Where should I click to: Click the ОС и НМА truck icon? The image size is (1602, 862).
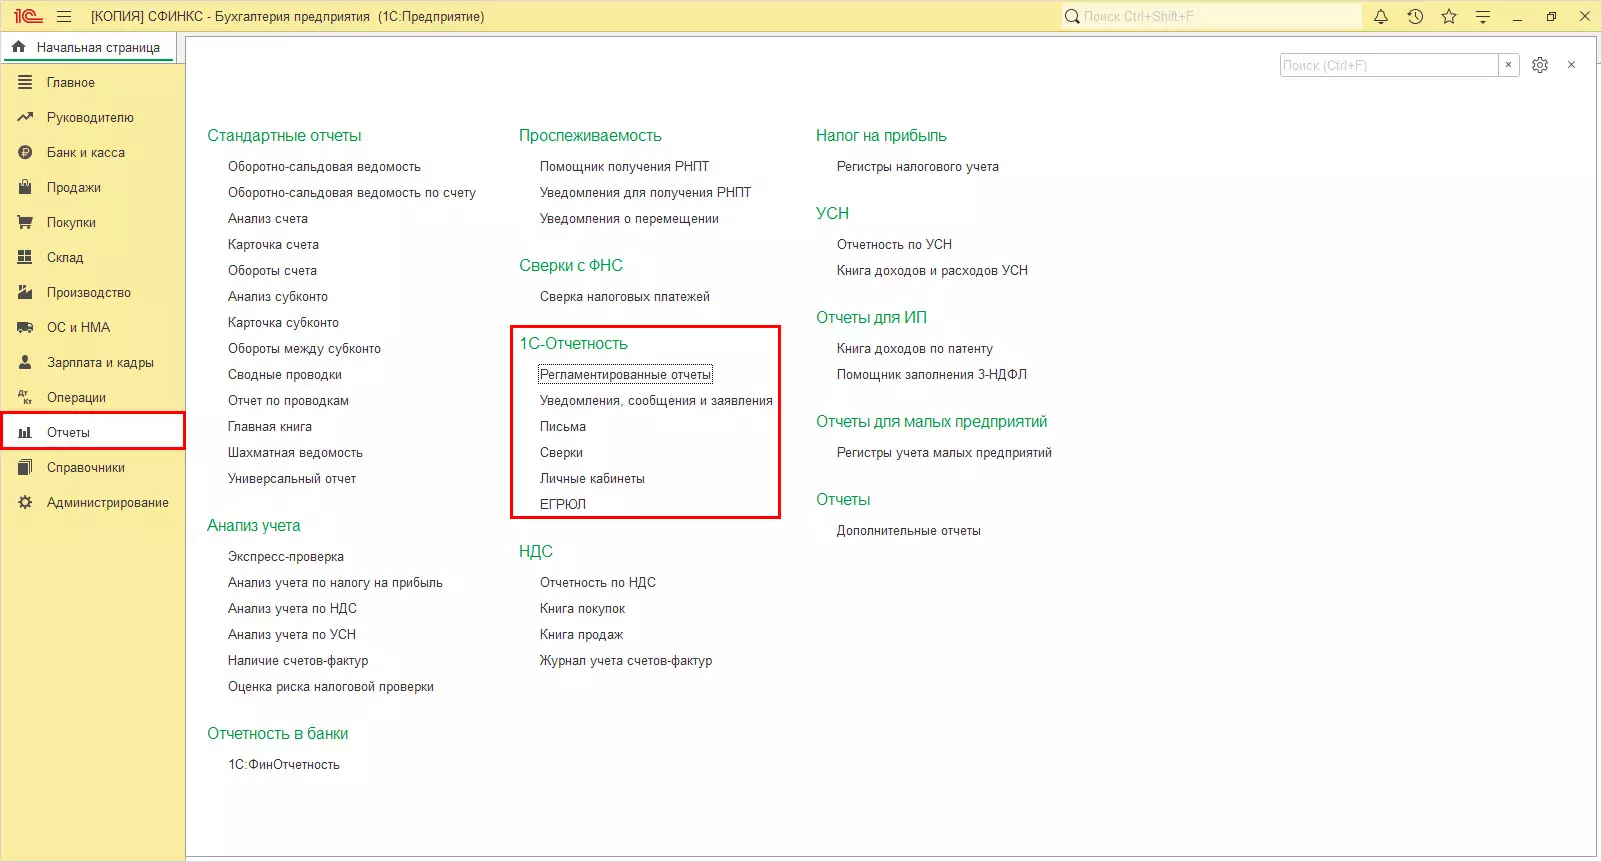[25, 328]
